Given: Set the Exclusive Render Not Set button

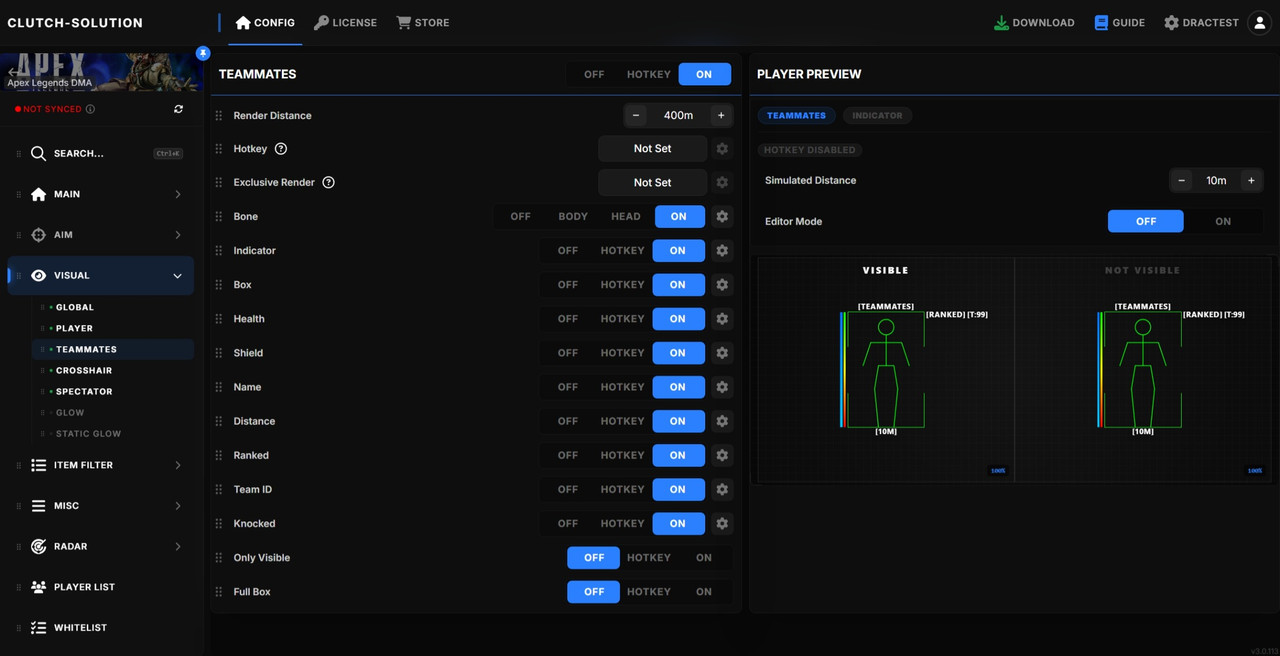Looking at the screenshot, I should (652, 183).
